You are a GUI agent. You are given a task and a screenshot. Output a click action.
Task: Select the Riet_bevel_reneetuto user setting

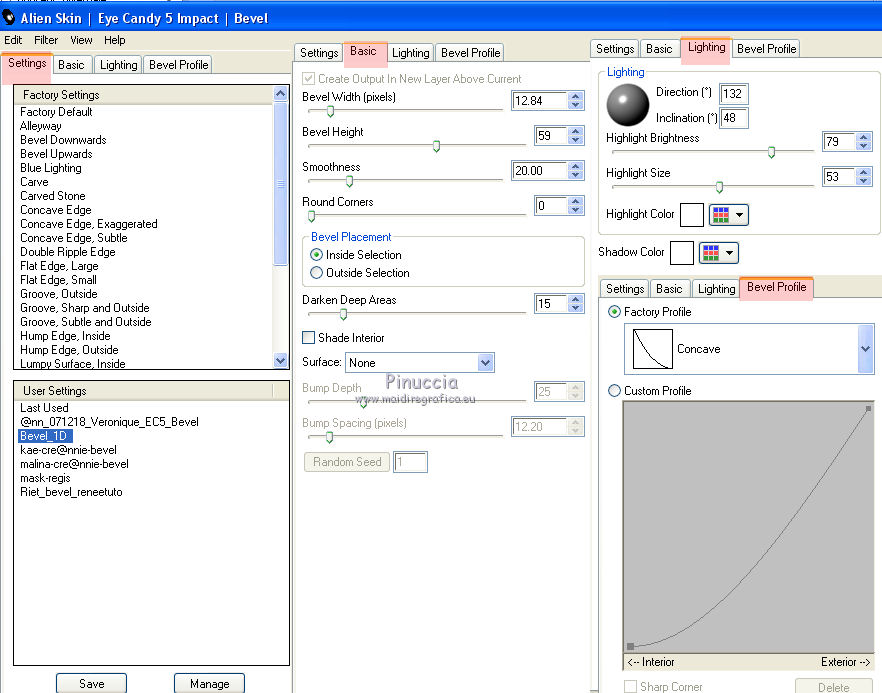[71, 492]
